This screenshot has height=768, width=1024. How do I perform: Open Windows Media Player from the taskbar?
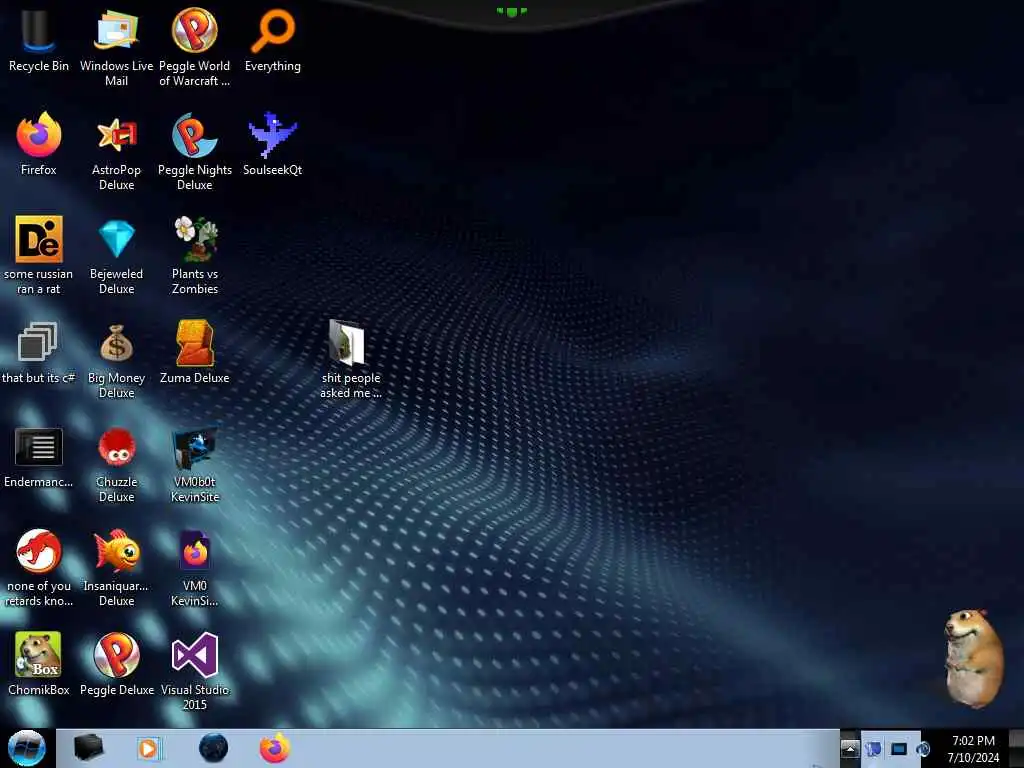click(149, 748)
